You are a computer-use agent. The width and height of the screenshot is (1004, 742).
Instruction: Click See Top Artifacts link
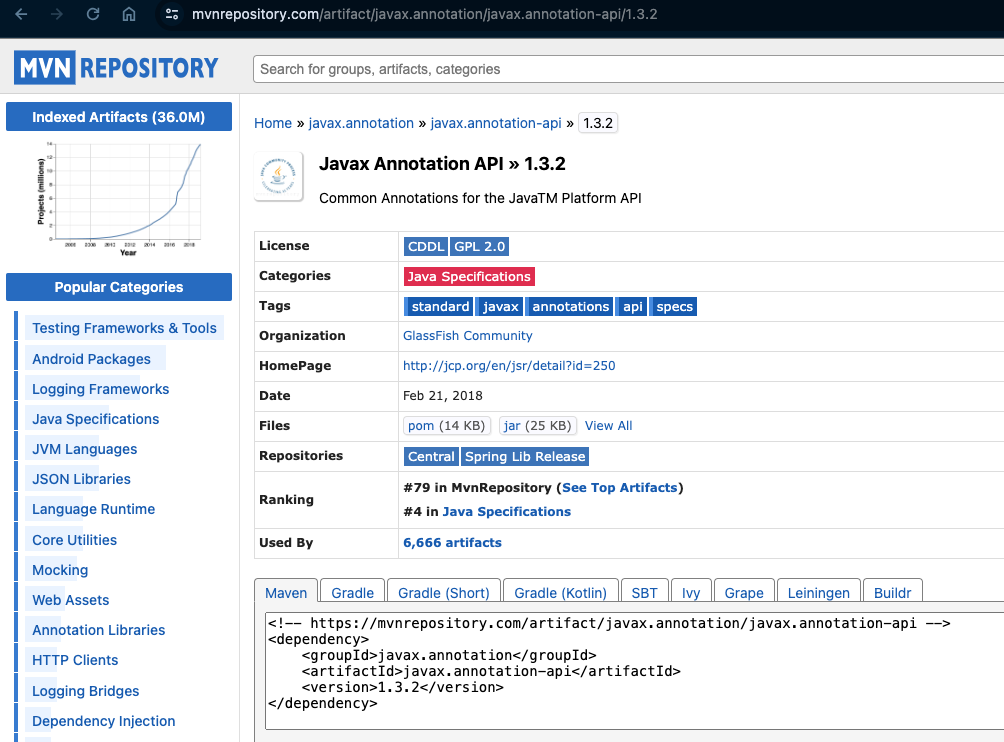pyautogui.click(x=619, y=487)
